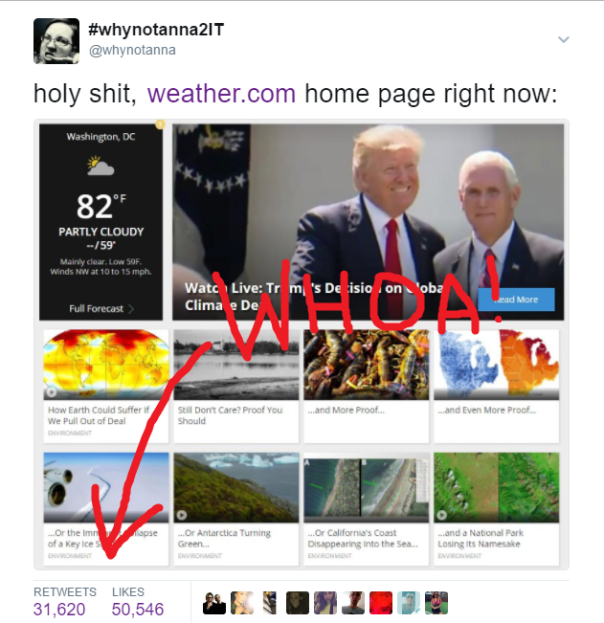Click the @whynotanna handle
Viewport: 604px width, 623px height.
[132, 50]
